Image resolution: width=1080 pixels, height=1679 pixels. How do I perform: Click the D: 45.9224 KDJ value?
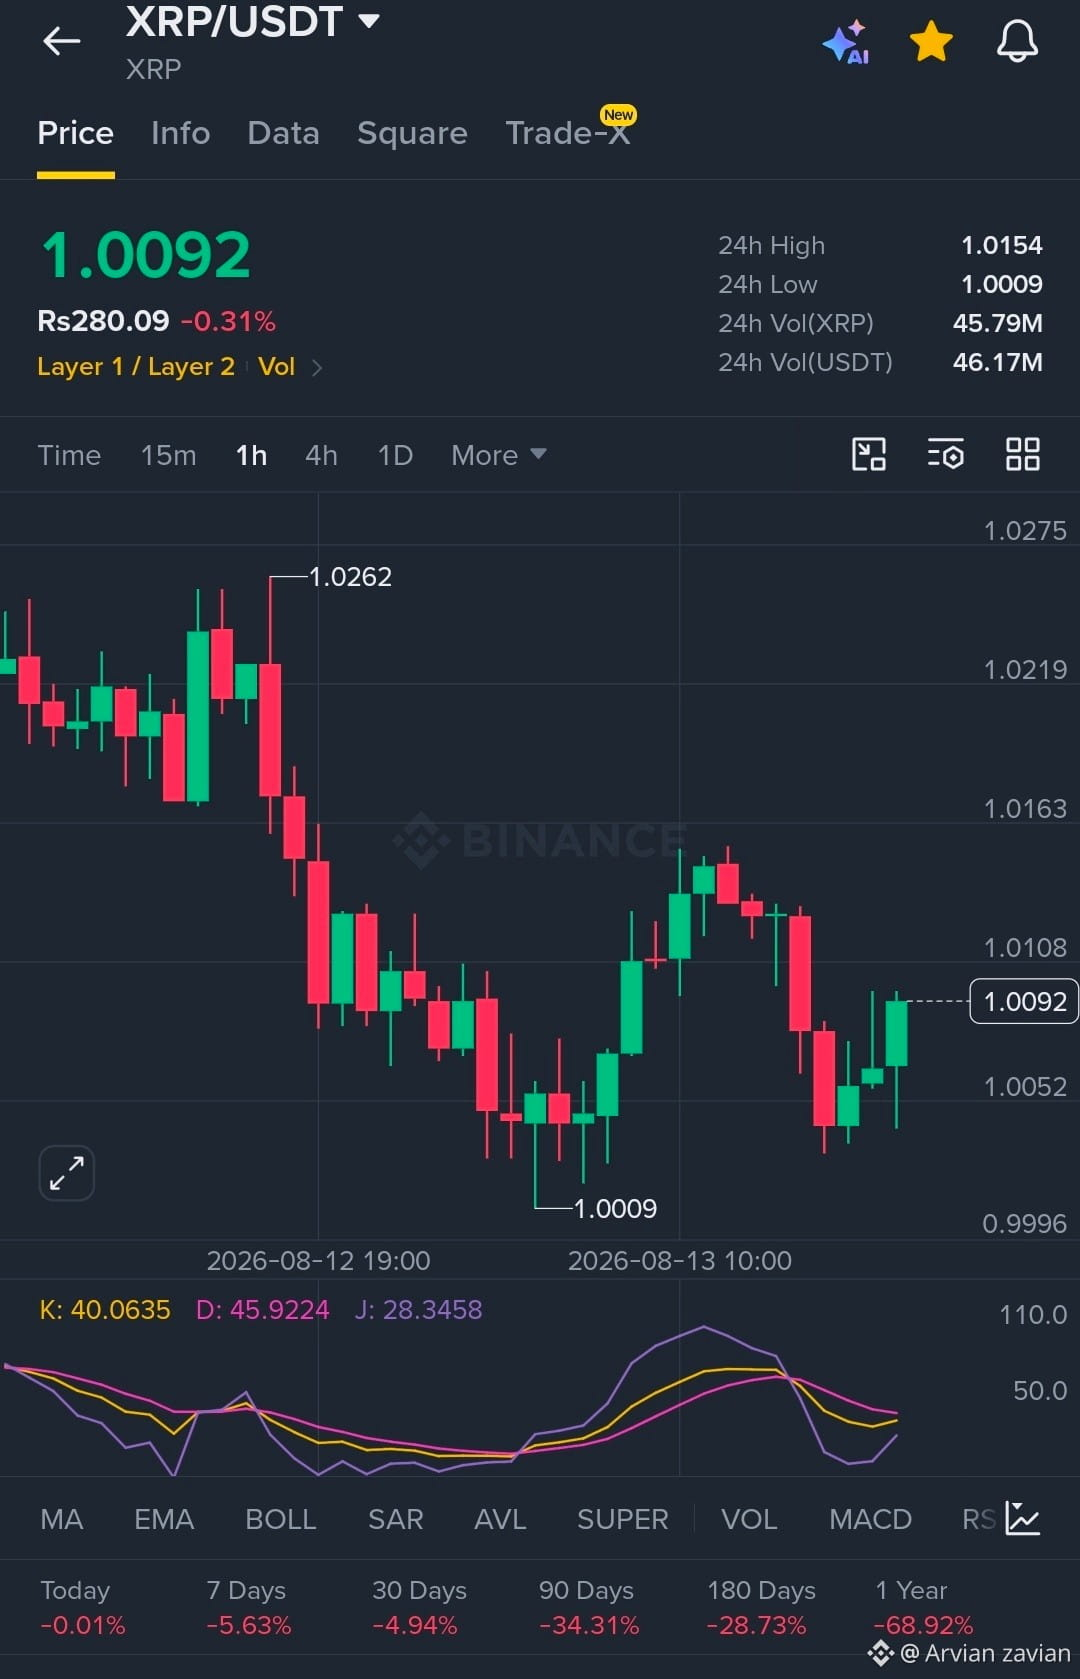click(x=262, y=1310)
